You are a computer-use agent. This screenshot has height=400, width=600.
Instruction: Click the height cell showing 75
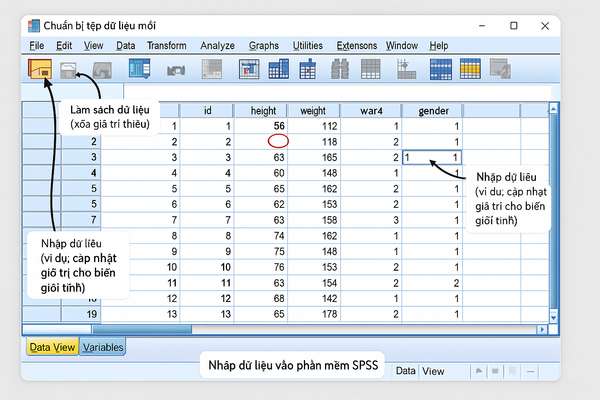(261, 251)
